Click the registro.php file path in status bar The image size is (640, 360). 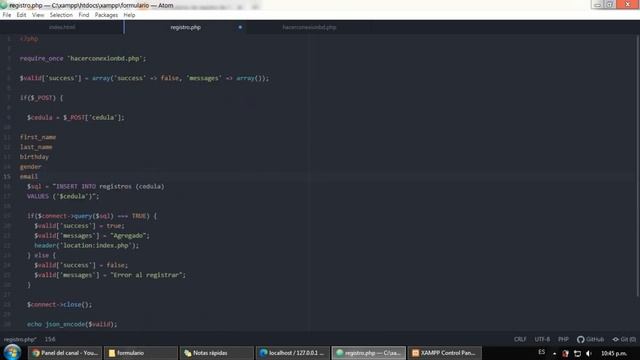click(x=20, y=339)
